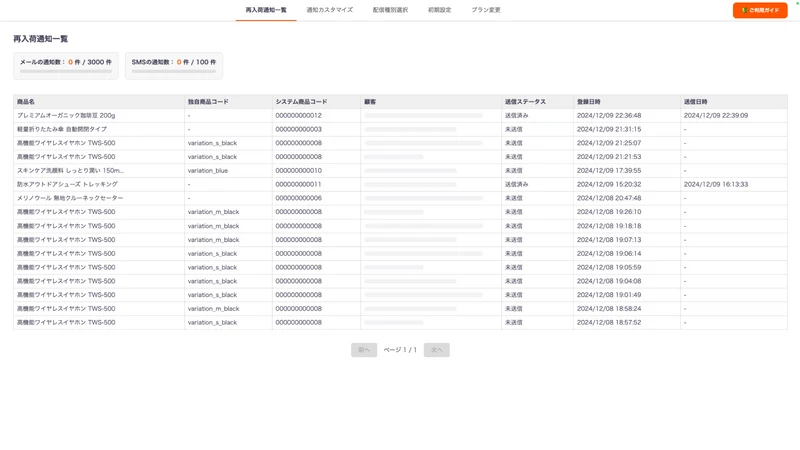Image resolution: width=800 pixels, height=450 pixels.
Task: Click system code 000000000006
Action: click(x=298, y=198)
